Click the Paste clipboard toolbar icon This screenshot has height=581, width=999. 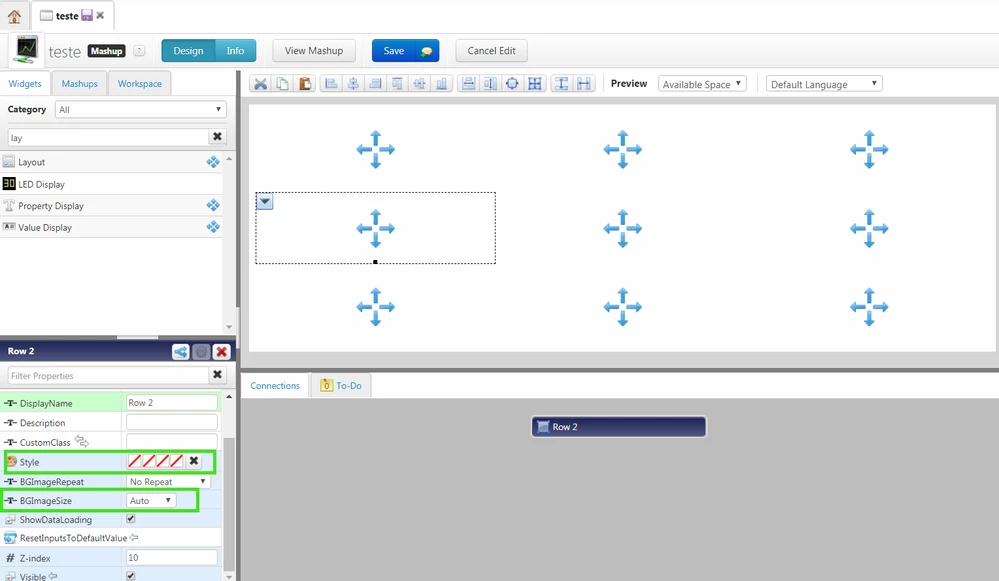coord(305,83)
